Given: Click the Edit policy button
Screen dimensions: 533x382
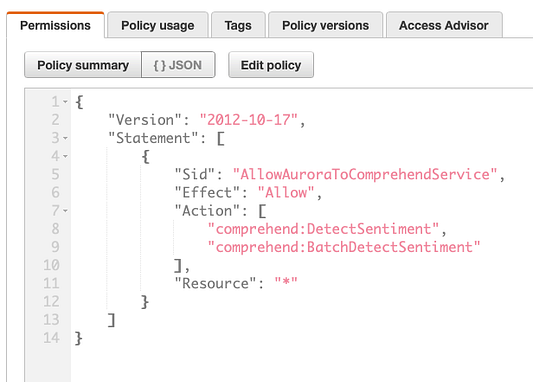Looking at the screenshot, I should [x=271, y=65].
